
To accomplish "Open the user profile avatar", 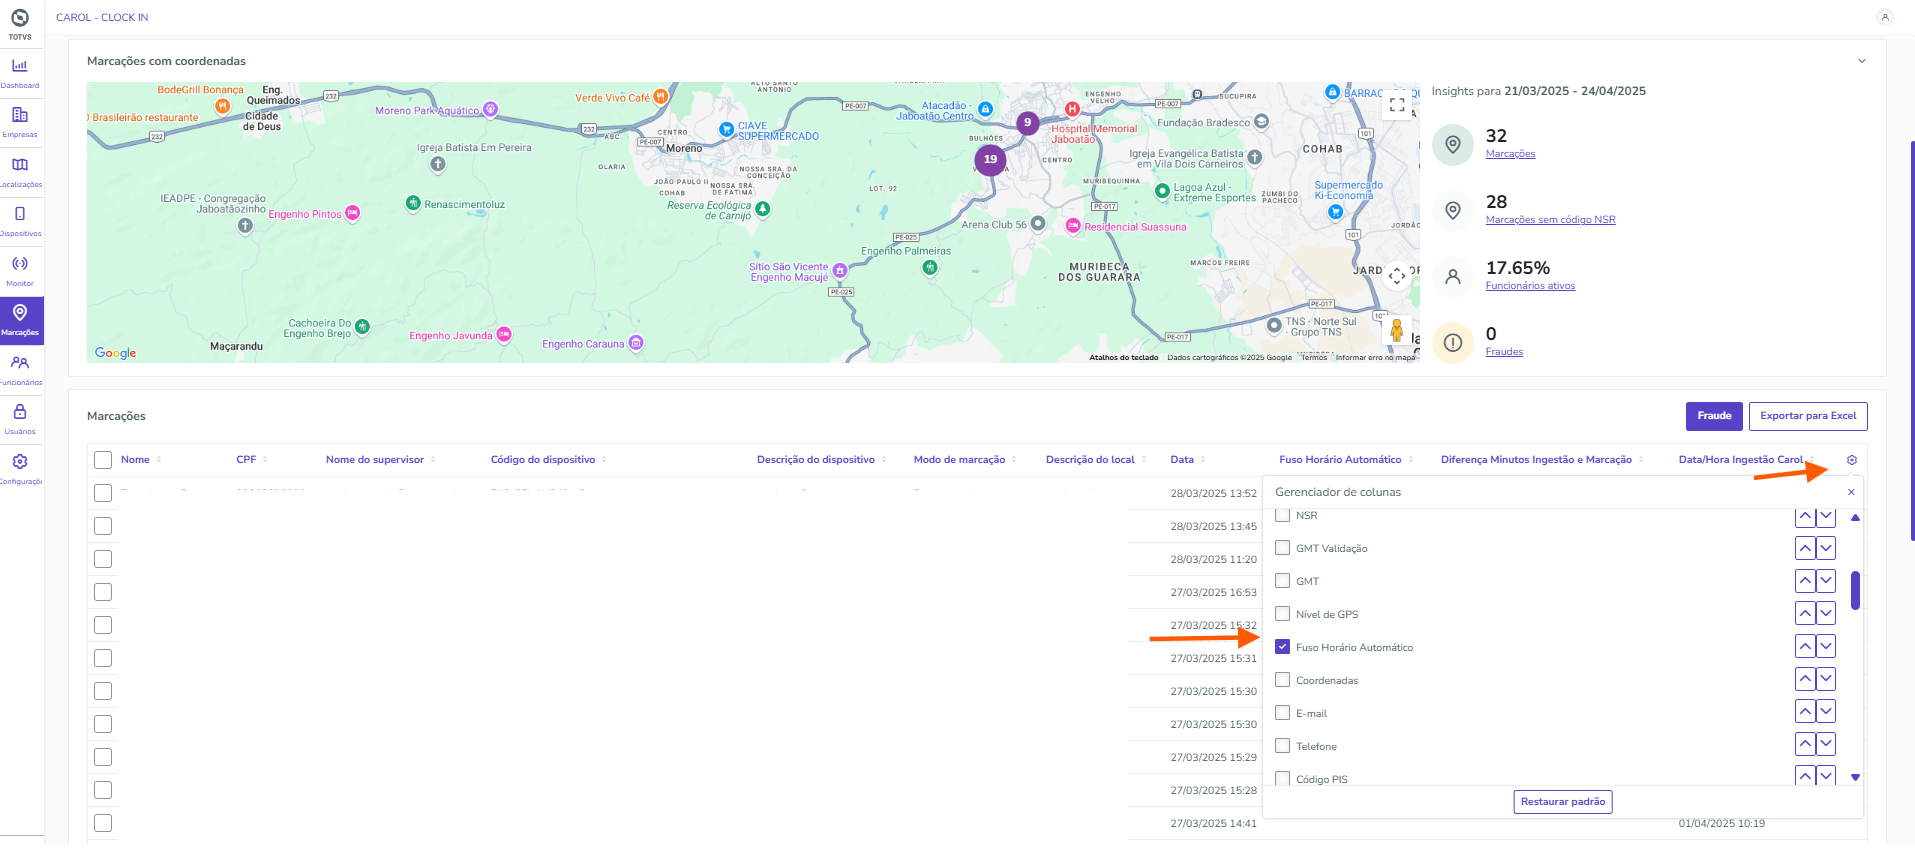I will tap(1885, 17).
